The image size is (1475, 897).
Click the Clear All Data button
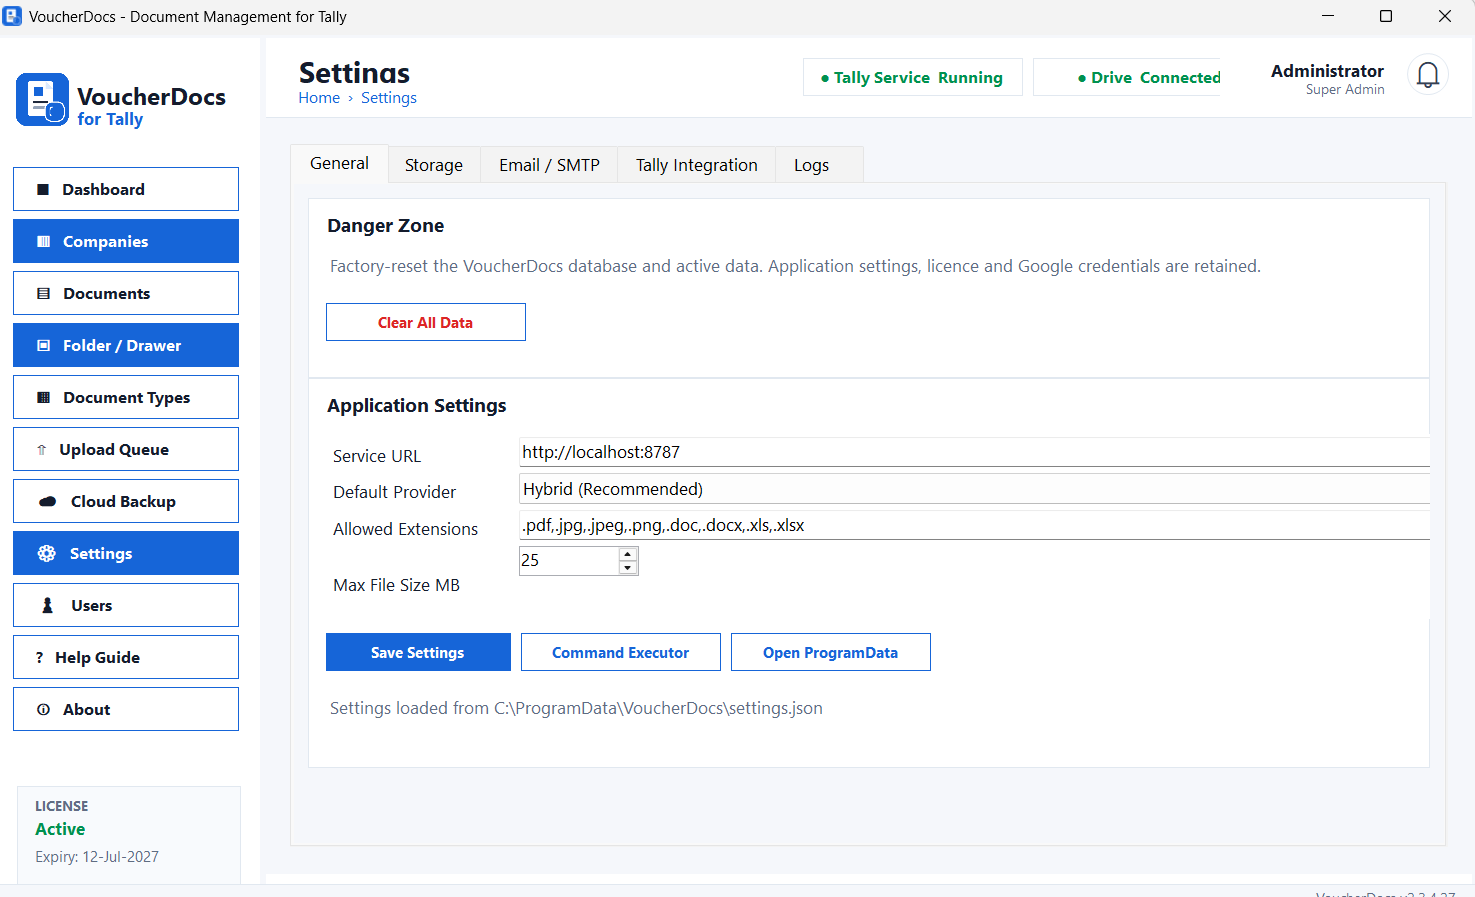point(426,322)
